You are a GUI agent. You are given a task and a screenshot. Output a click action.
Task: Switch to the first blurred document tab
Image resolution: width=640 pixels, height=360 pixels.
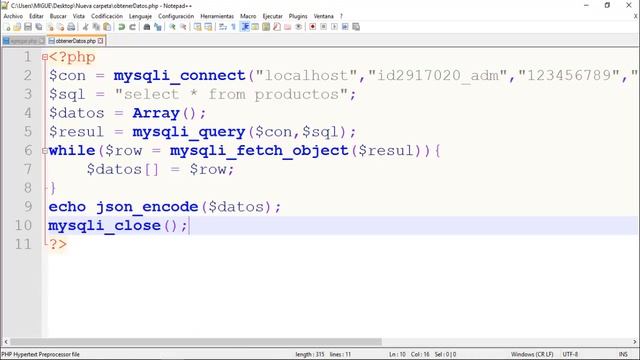[24, 41]
